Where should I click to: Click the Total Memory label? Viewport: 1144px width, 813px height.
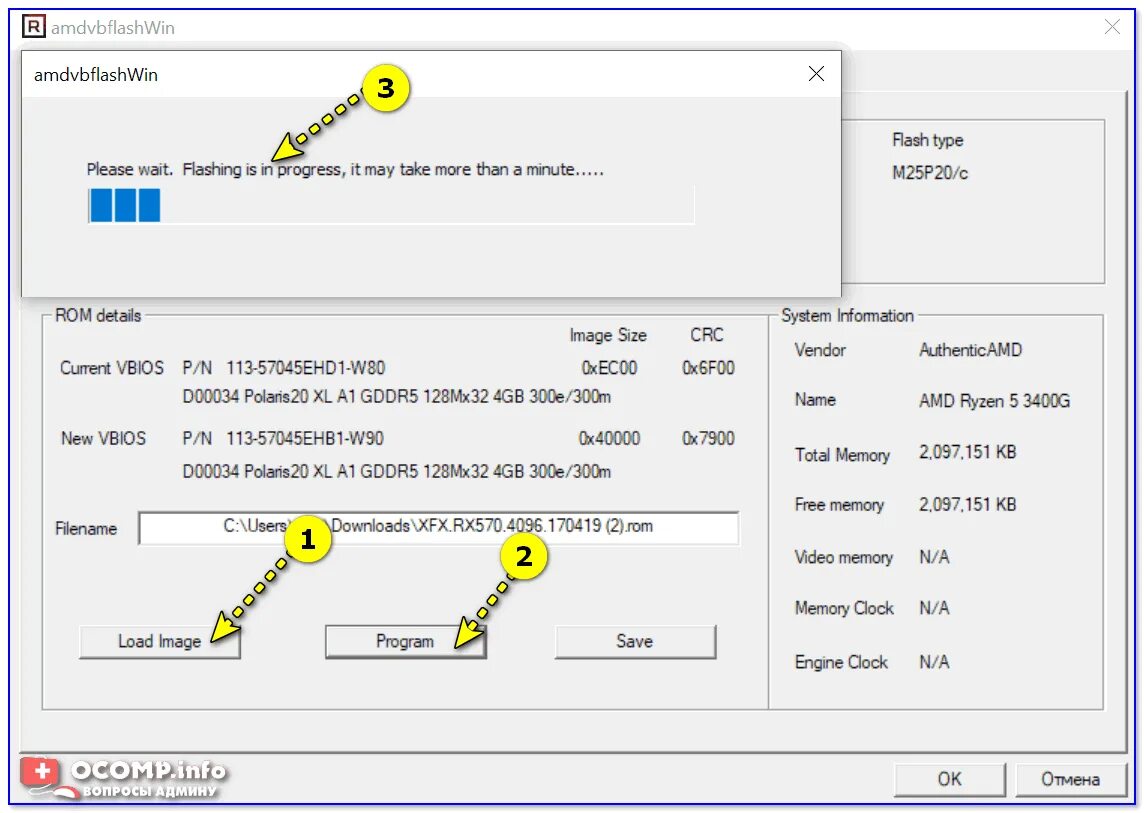[842, 455]
